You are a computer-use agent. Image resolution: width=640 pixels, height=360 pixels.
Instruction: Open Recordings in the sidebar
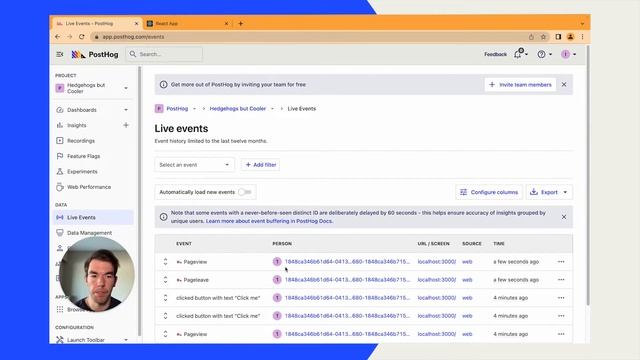(x=81, y=140)
